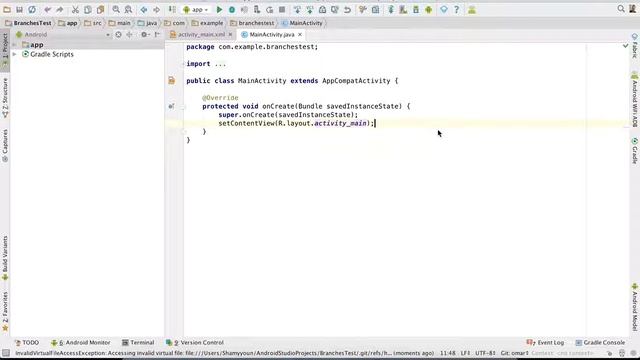Image resolution: width=640 pixels, height=360 pixels.
Task: Click the Undo arrow in the toolbar
Action: (x=47, y=9)
